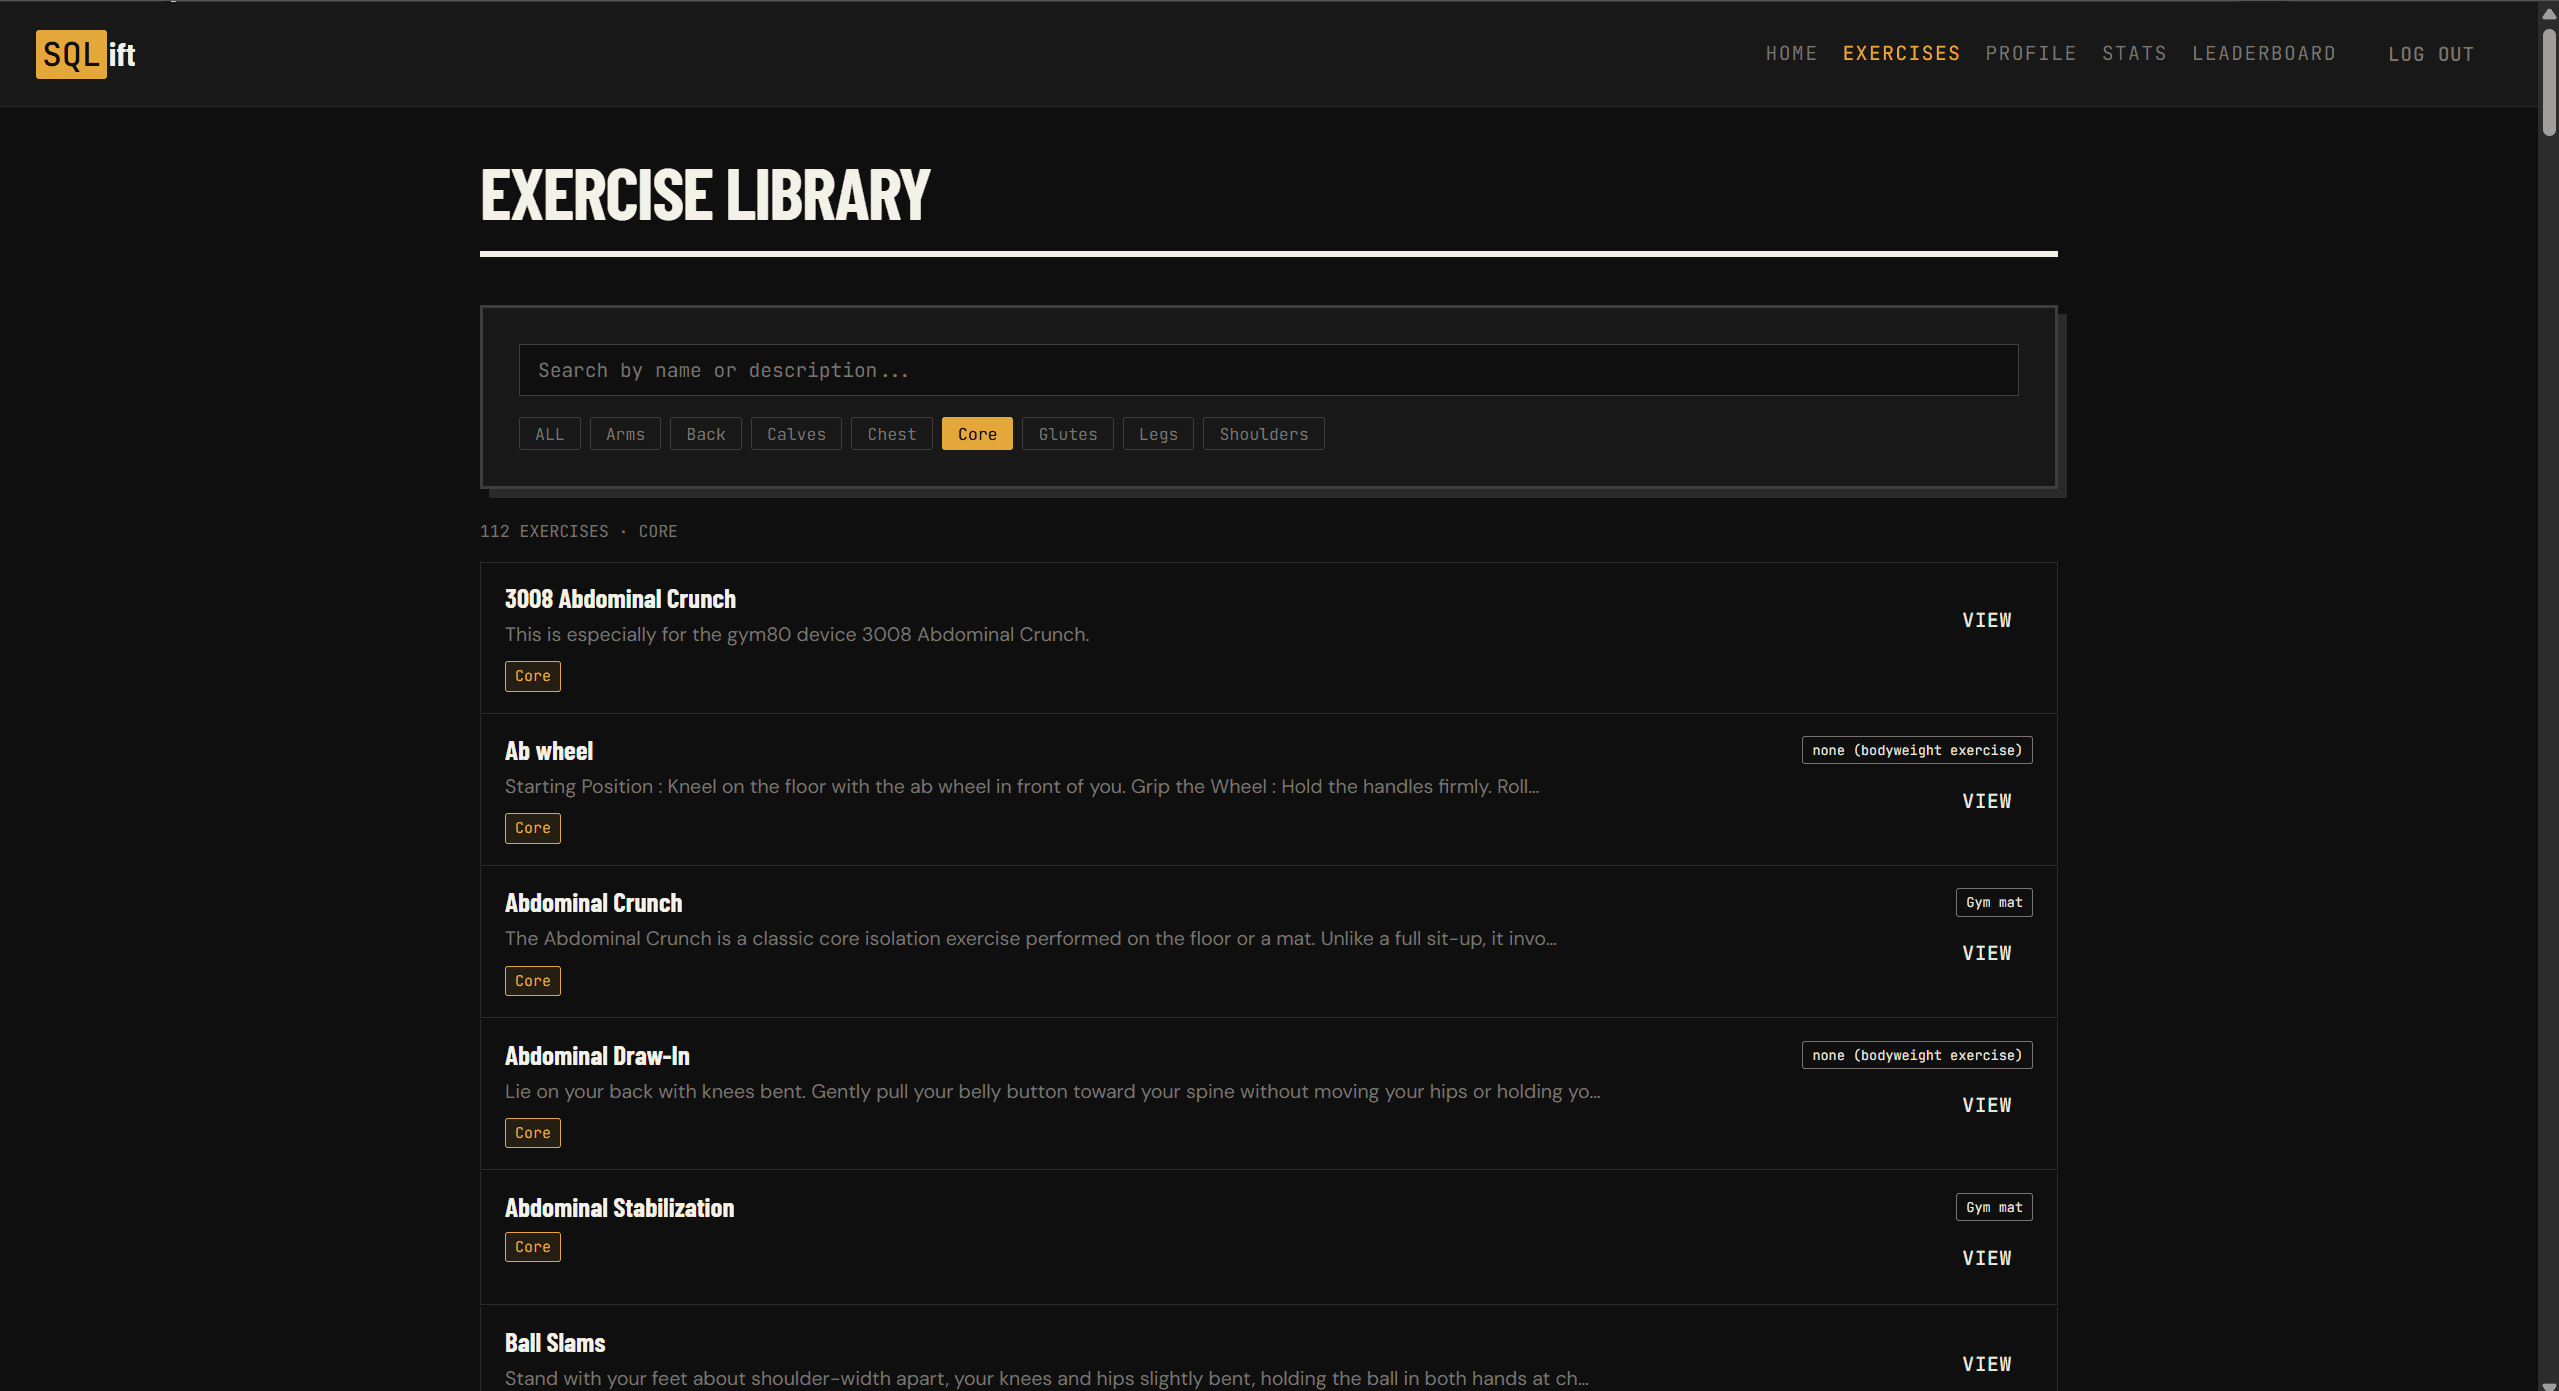Open the Exercises nav item
The height and width of the screenshot is (1391, 2559).
tap(1901, 54)
